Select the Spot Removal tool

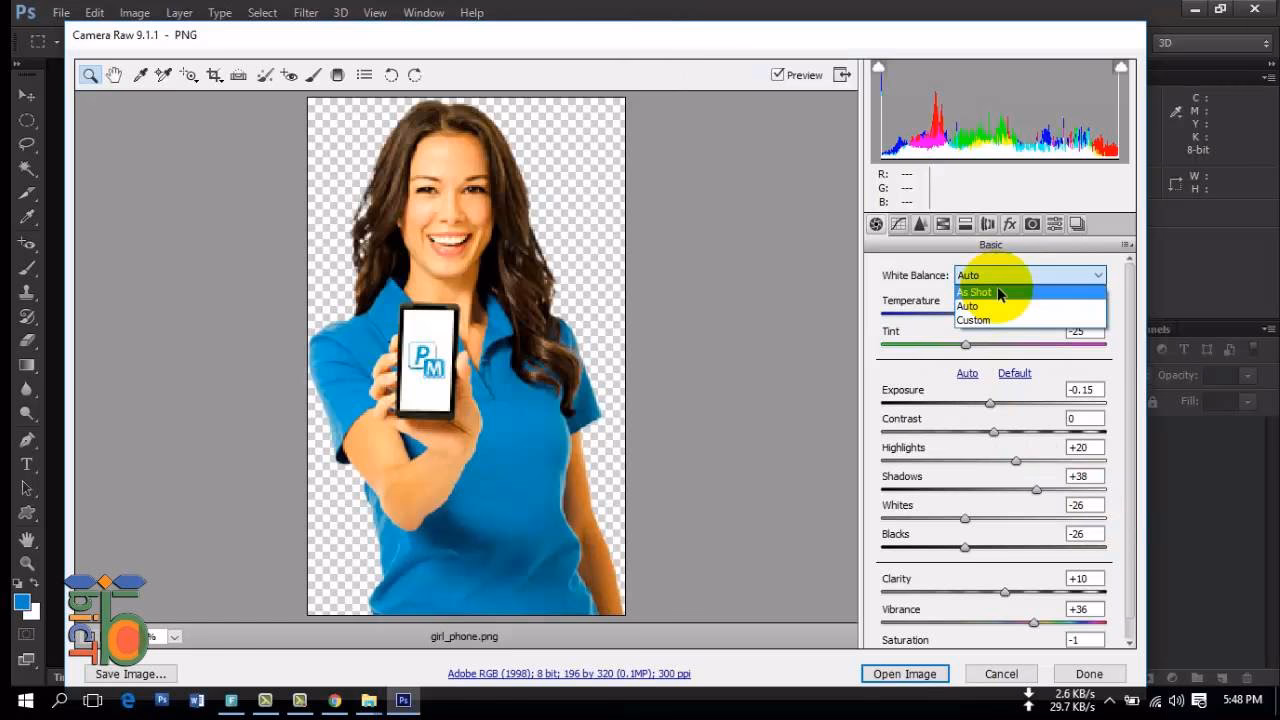pyautogui.click(x=263, y=74)
